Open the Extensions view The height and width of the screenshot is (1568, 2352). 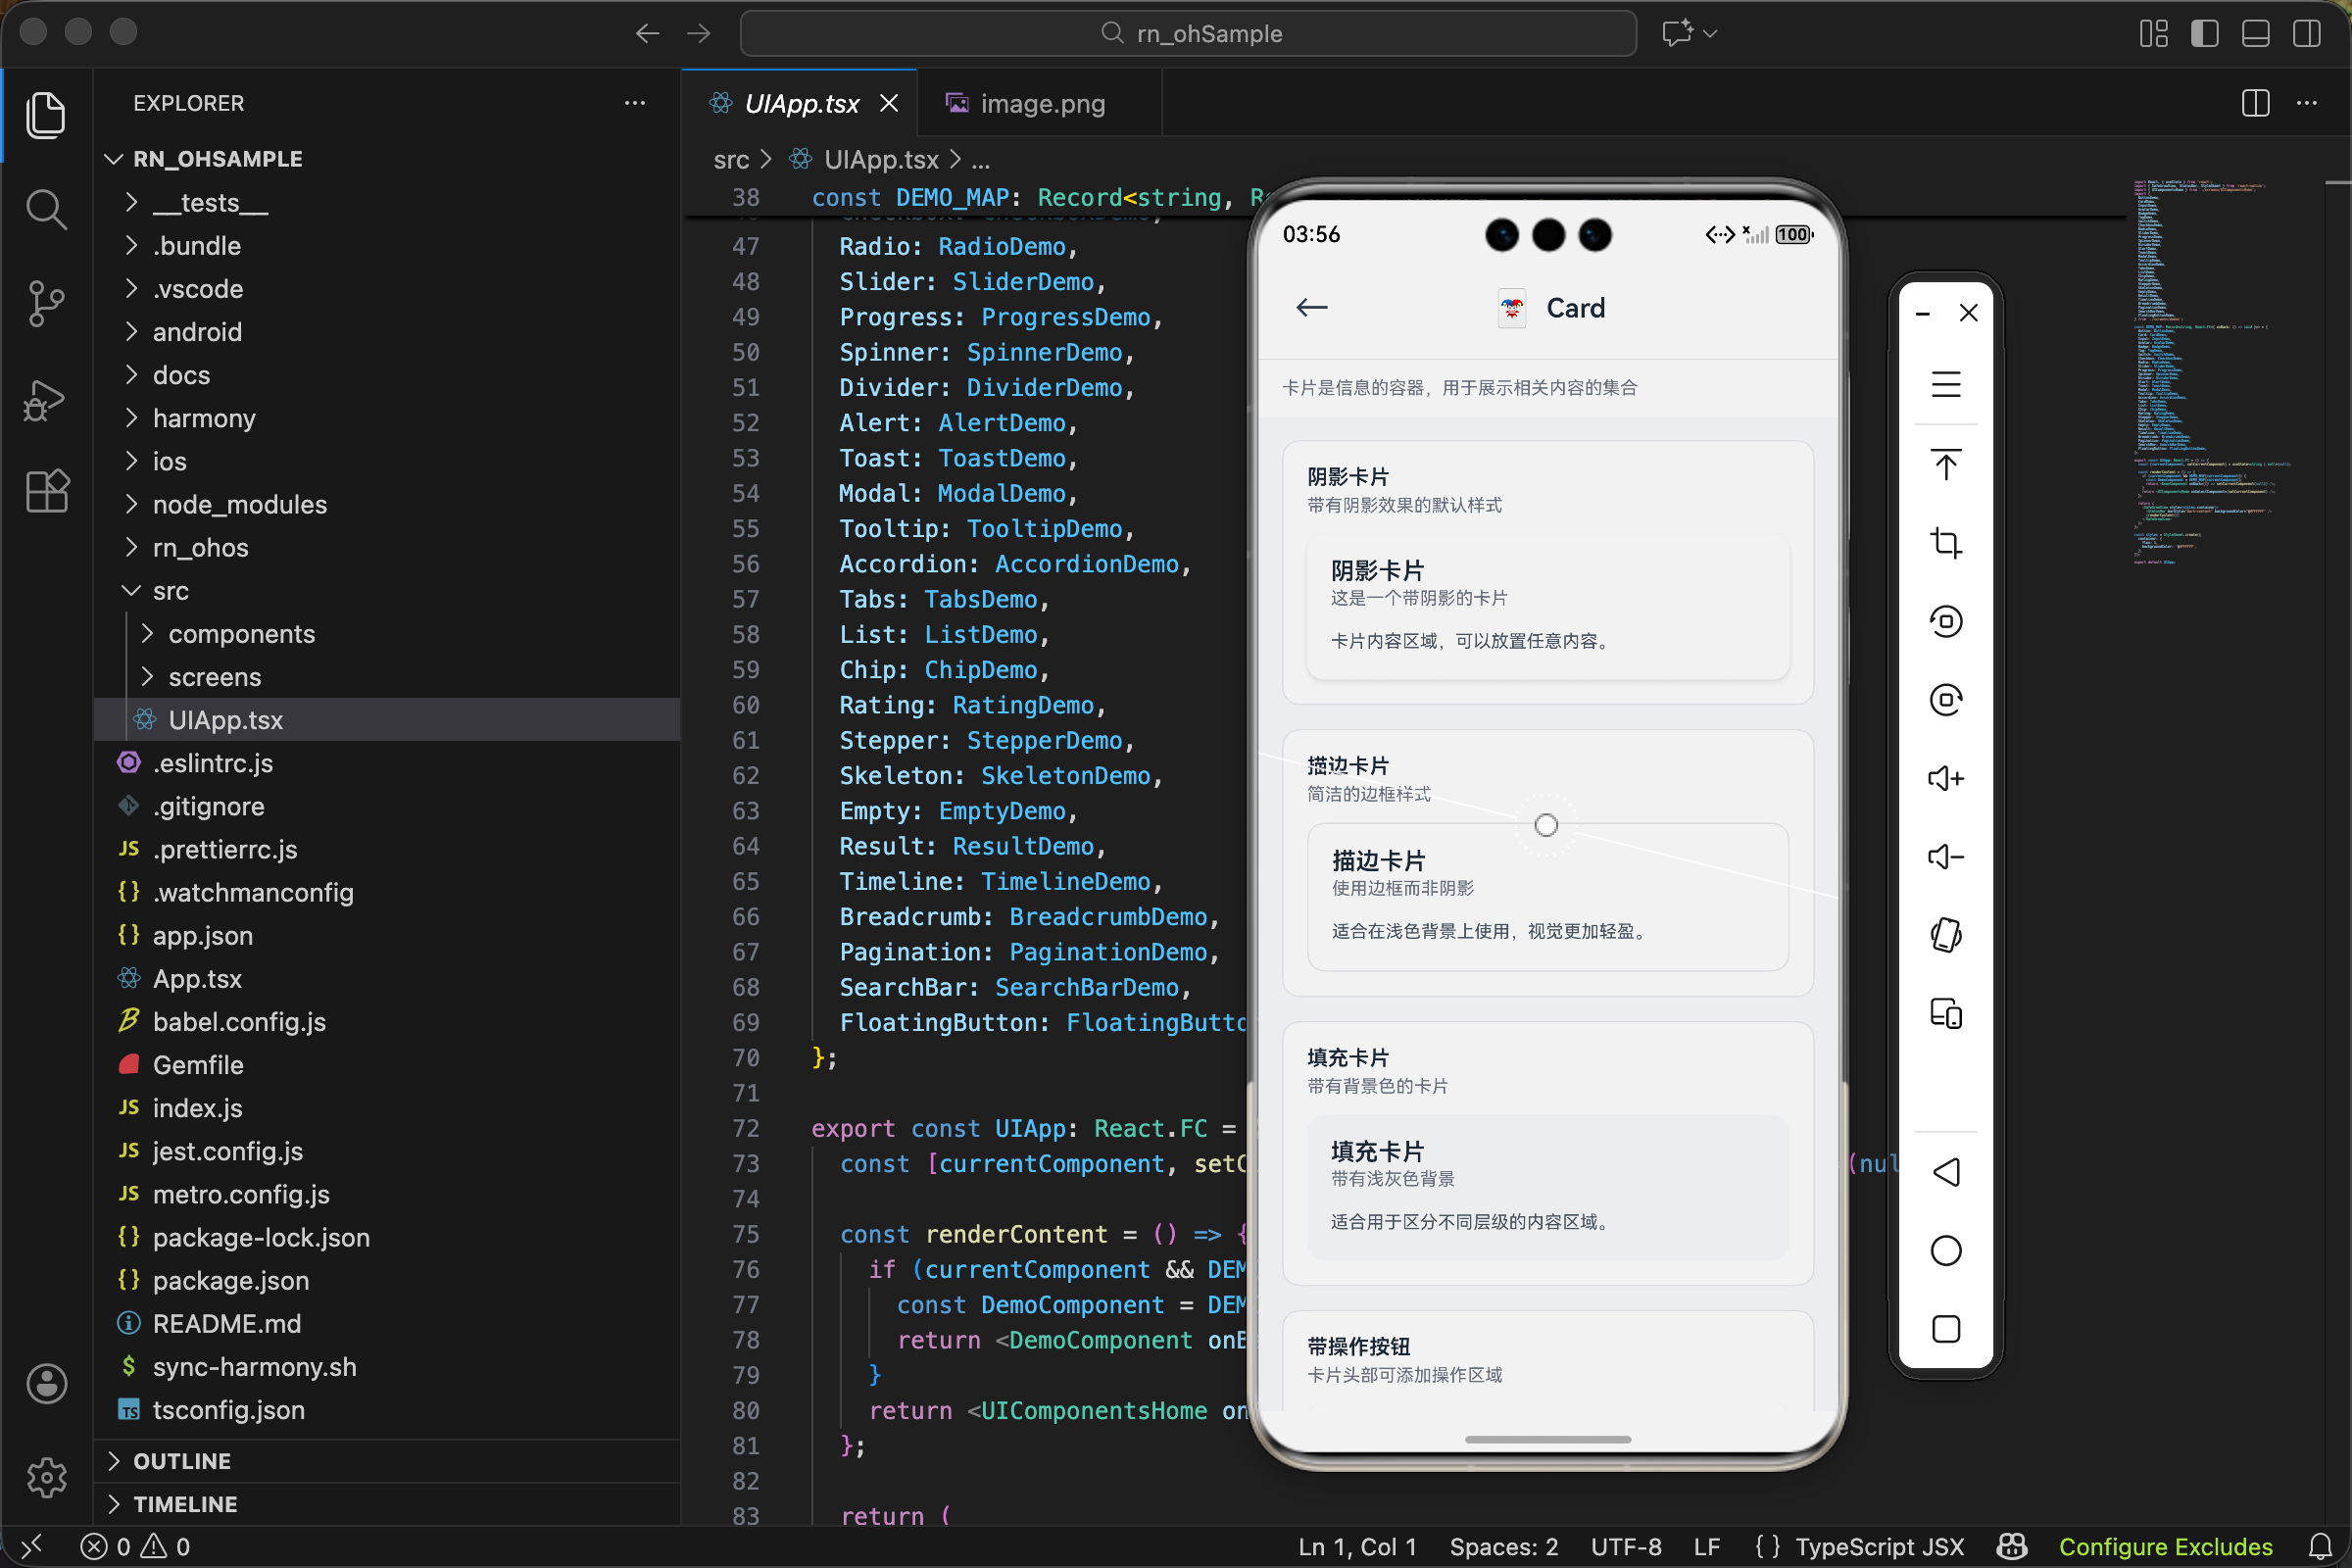46,491
